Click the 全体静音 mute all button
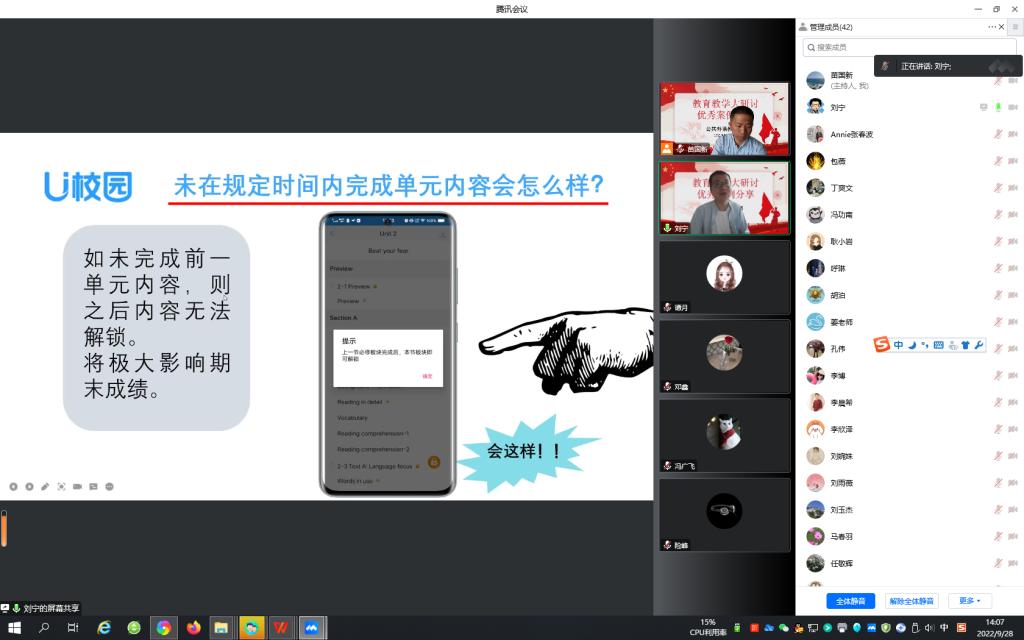This screenshot has width=1024, height=640. point(851,601)
